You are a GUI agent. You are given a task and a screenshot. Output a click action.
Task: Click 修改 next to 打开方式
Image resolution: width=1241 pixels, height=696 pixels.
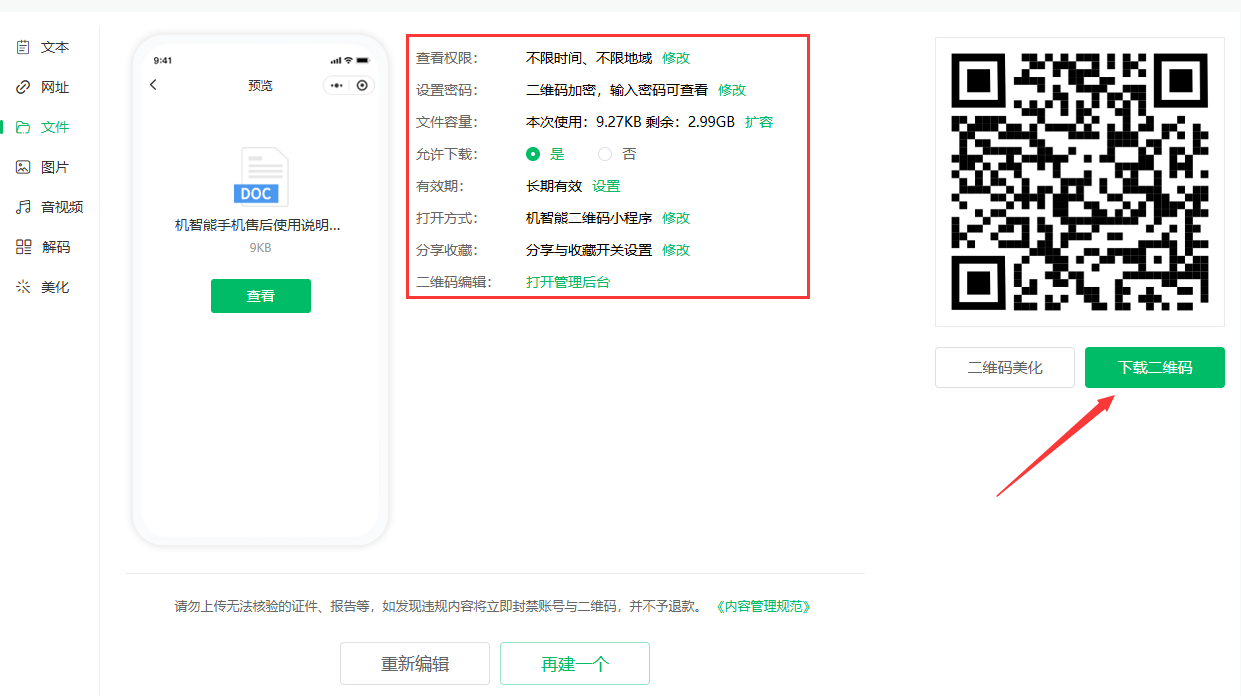[676, 218]
